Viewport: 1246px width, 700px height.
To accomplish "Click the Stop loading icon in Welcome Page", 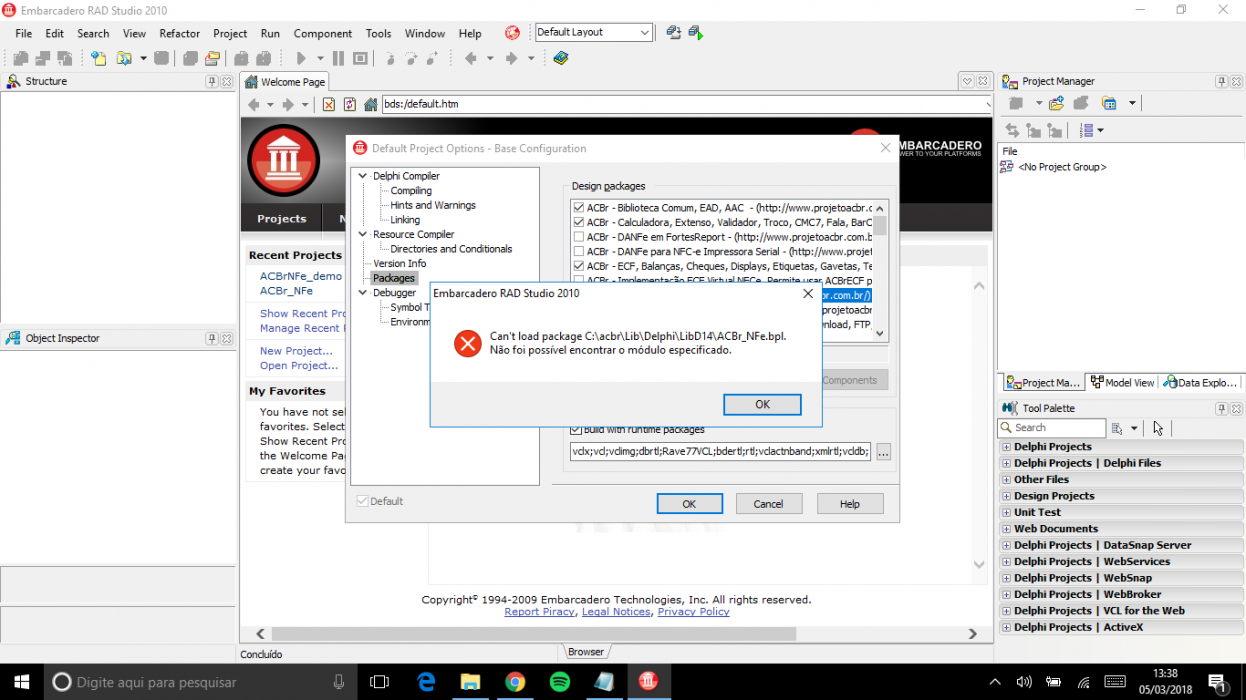I will point(328,104).
